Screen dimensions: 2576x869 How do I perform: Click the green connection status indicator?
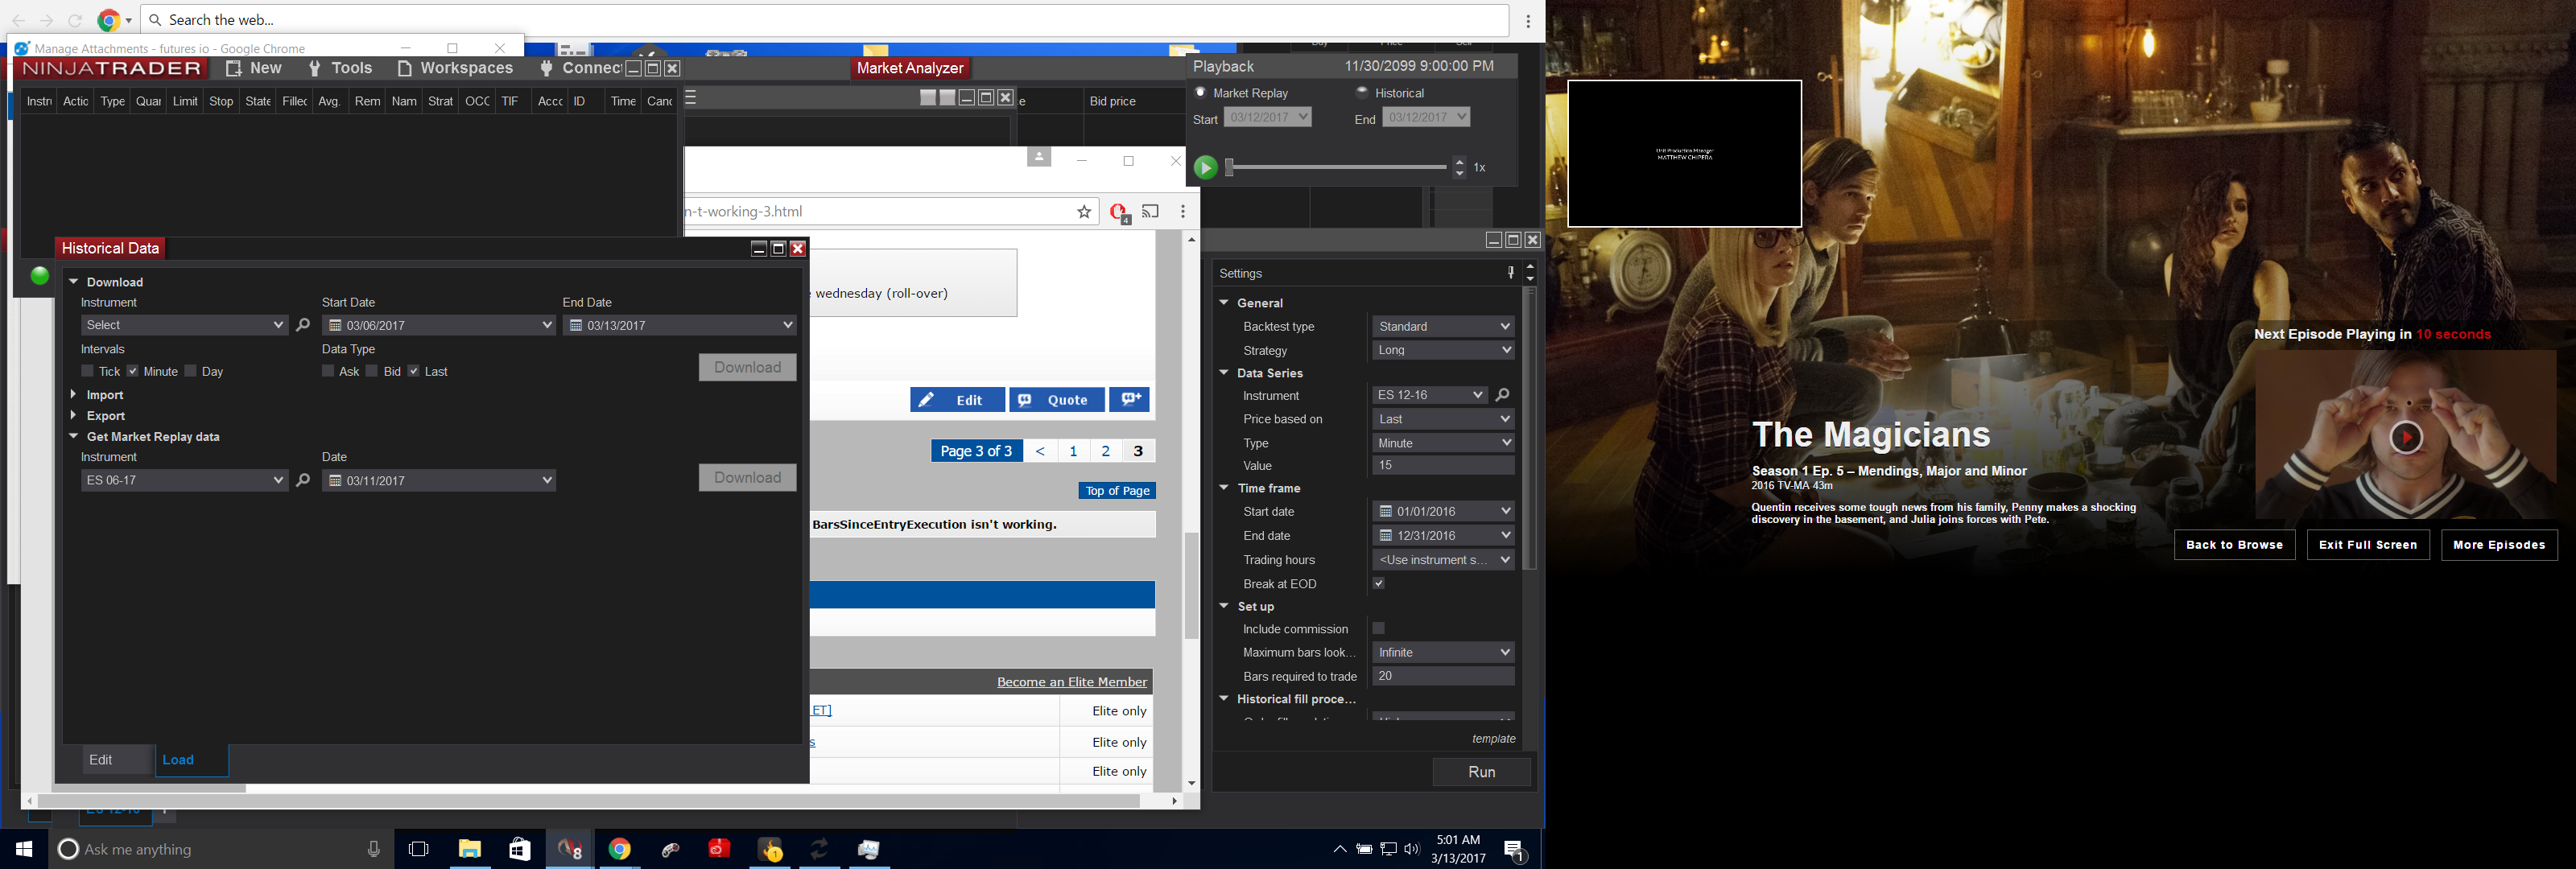[x=40, y=277]
